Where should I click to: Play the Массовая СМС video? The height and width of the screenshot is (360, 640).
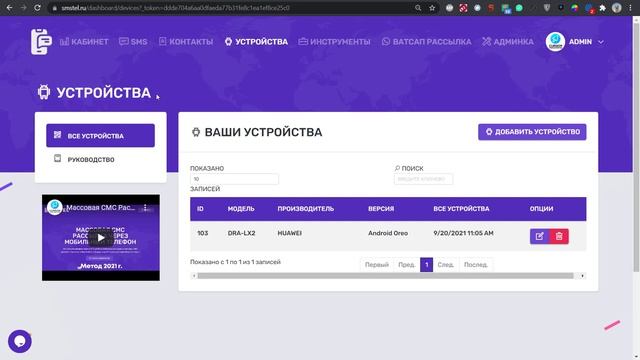point(101,238)
